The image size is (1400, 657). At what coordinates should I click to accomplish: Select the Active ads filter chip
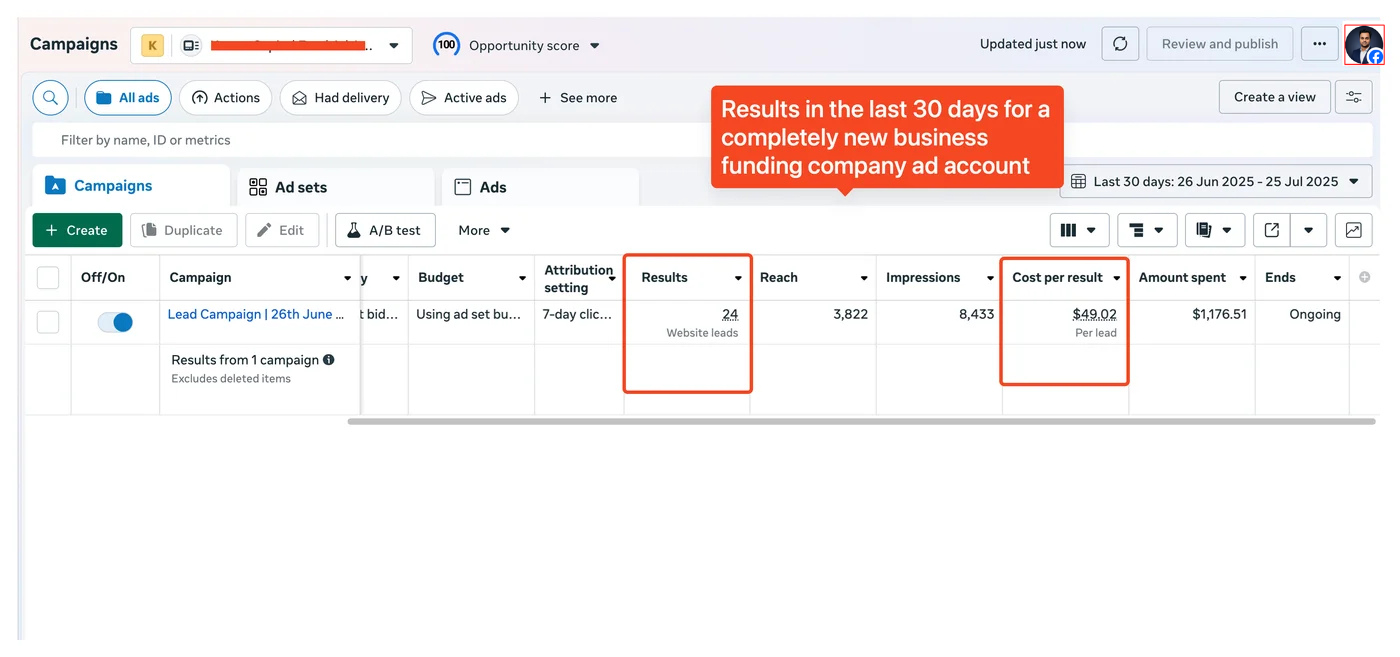464,98
